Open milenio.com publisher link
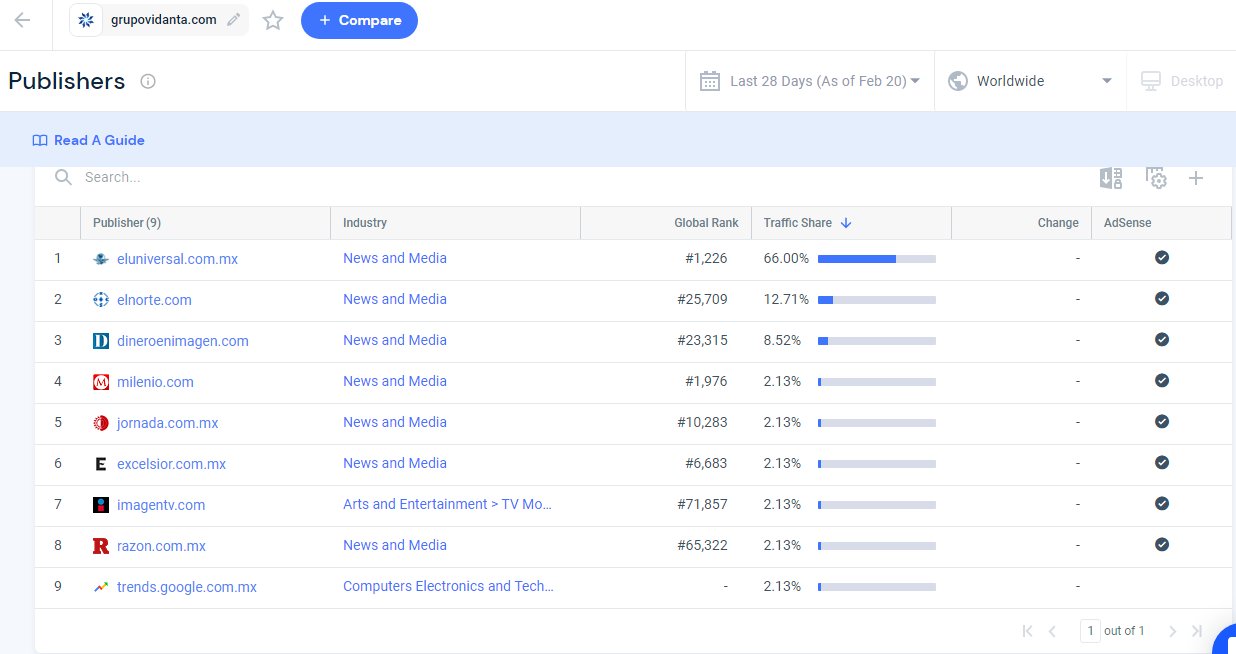 [155, 382]
